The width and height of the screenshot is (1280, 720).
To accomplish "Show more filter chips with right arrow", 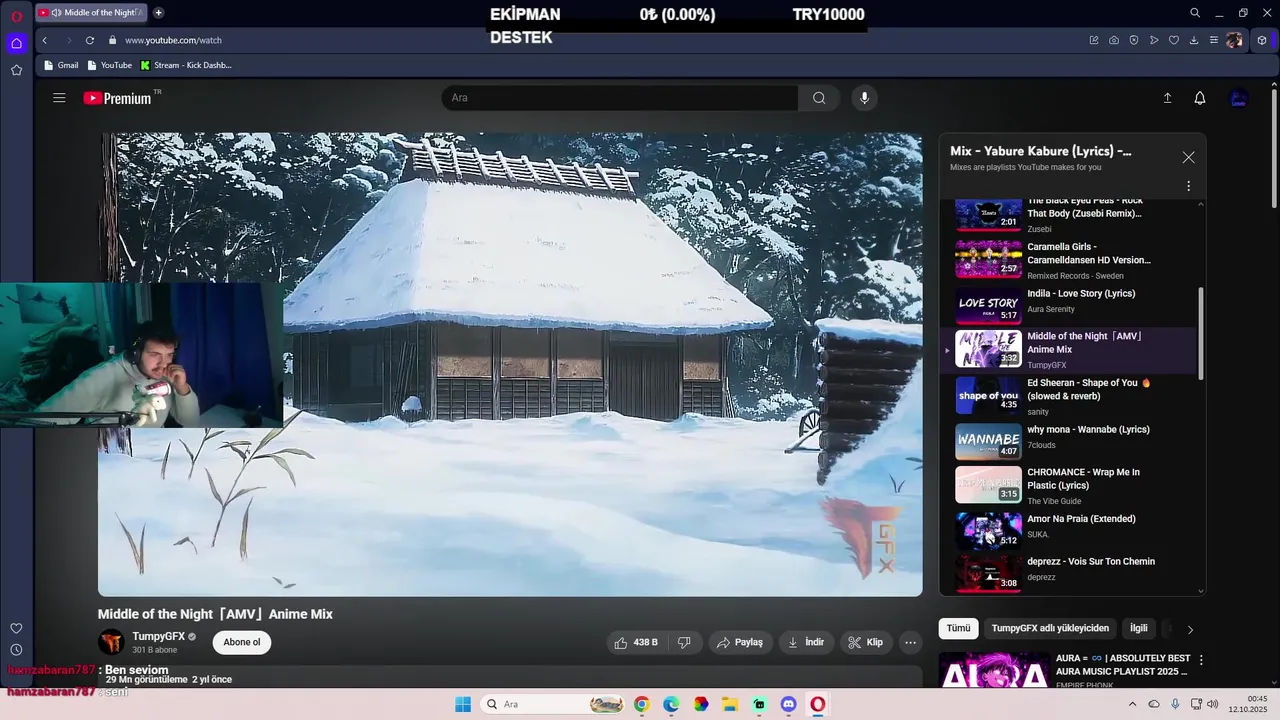I will tap(1190, 629).
